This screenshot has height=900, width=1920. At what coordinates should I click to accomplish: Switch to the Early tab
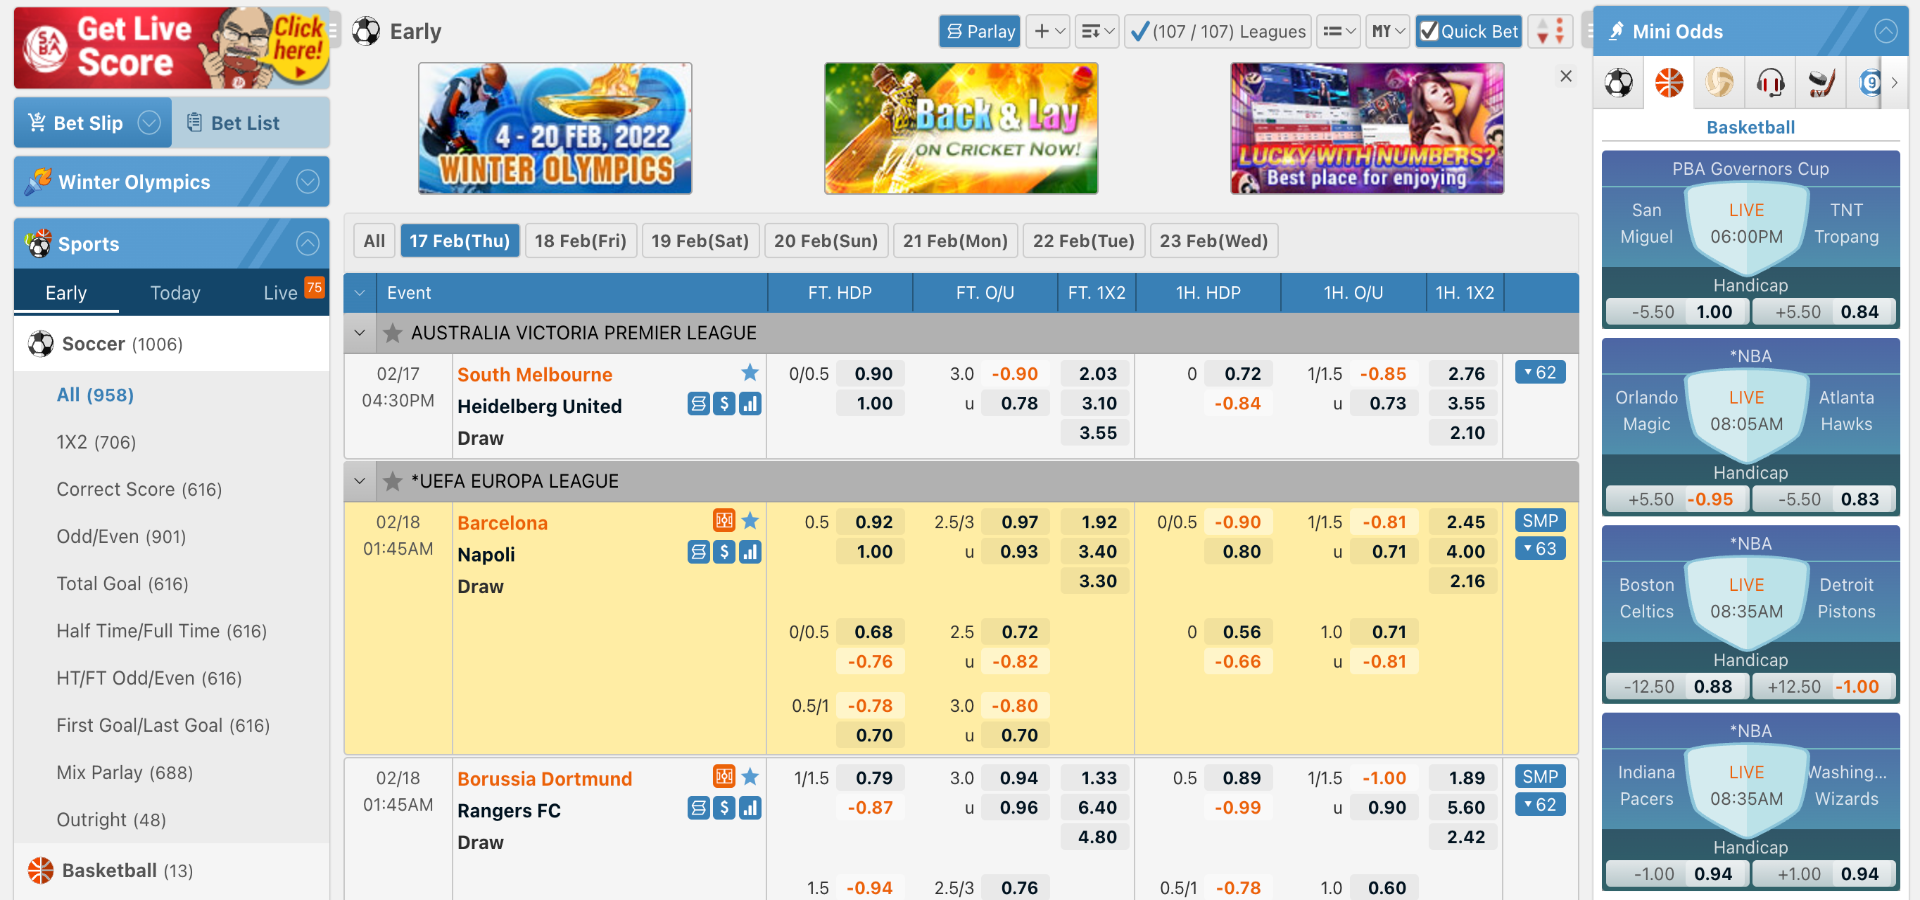(x=66, y=293)
